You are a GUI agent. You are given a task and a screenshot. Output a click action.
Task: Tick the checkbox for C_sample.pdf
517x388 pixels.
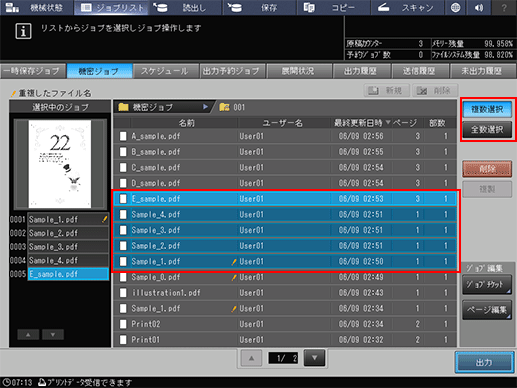click(x=123, y=167)
